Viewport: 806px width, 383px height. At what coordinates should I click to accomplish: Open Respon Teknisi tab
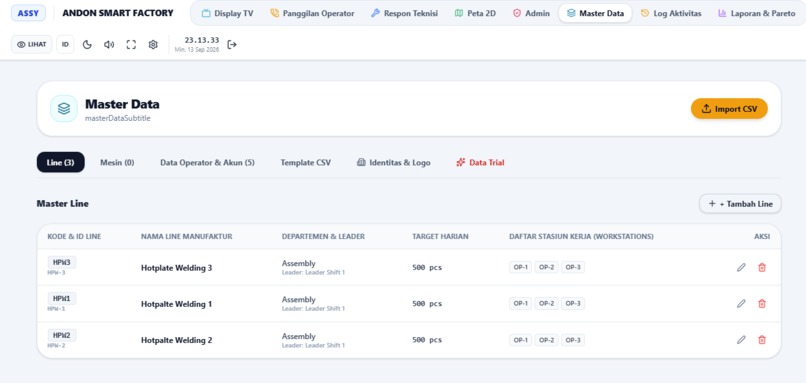pos(404,13)
